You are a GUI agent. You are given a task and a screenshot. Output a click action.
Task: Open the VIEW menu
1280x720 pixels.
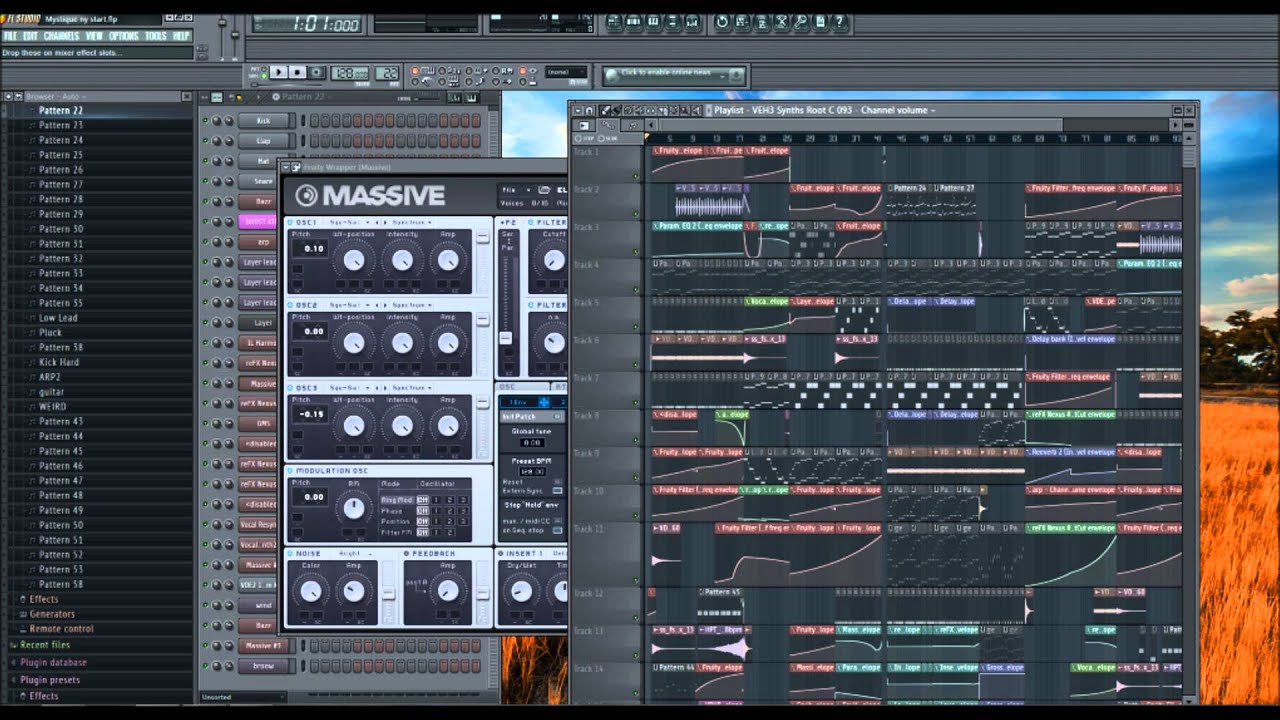point(94,36)
